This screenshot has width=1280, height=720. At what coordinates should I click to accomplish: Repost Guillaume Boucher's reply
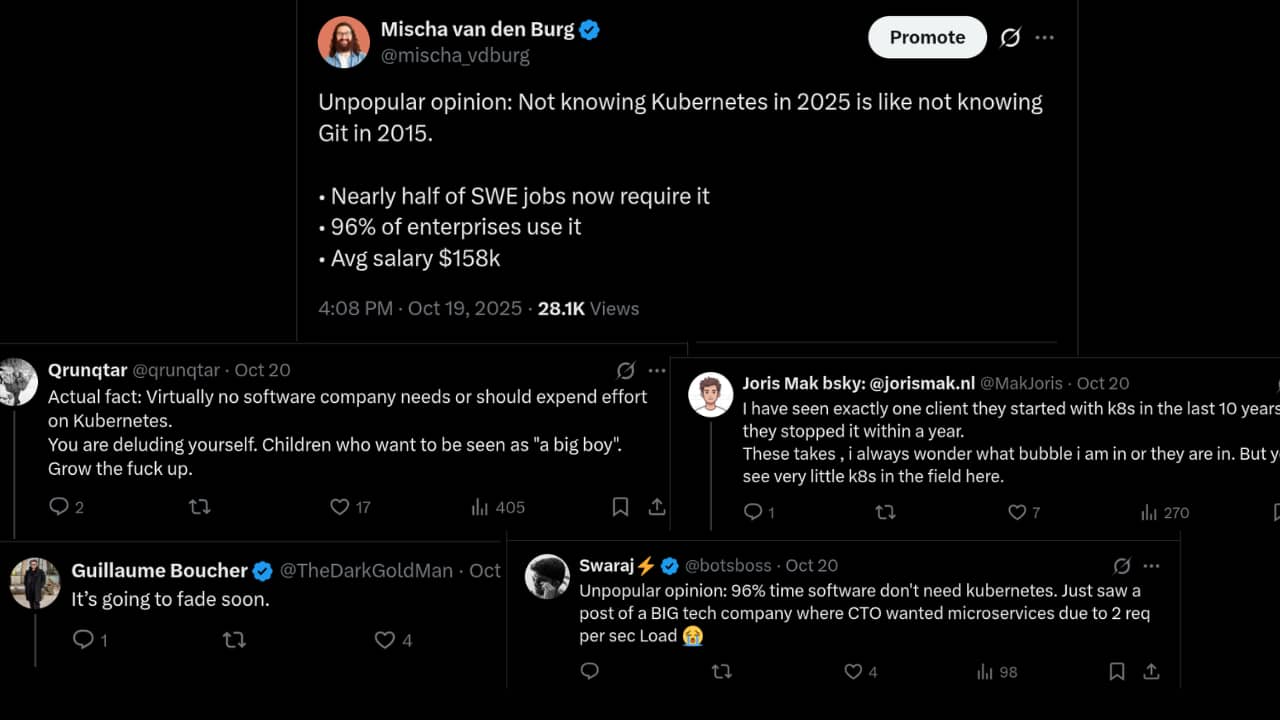tap(234, 639)
